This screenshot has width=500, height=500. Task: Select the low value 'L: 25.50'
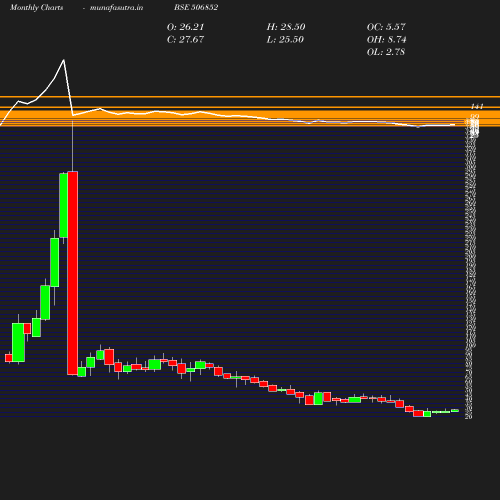(285, 39)
